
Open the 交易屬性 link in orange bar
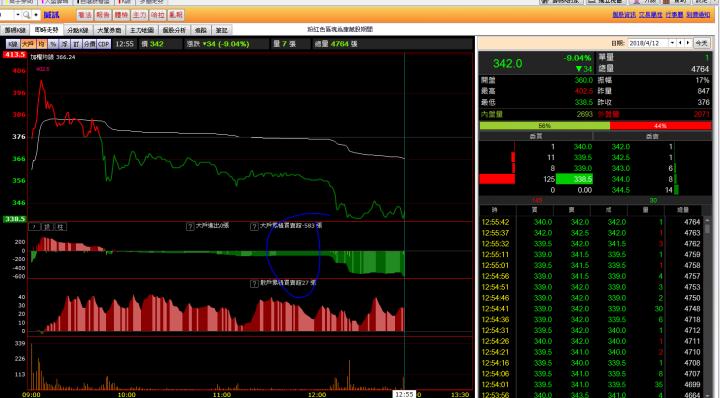651,15
